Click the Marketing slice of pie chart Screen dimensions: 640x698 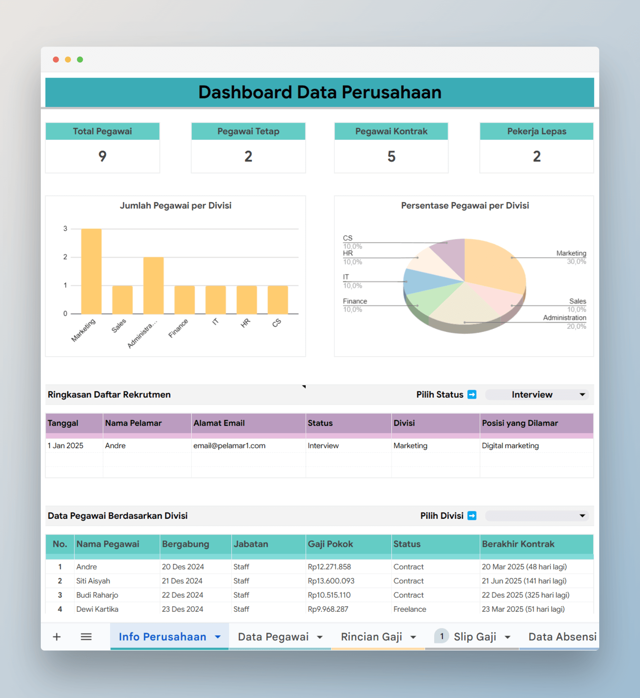[x=494, y=265]
